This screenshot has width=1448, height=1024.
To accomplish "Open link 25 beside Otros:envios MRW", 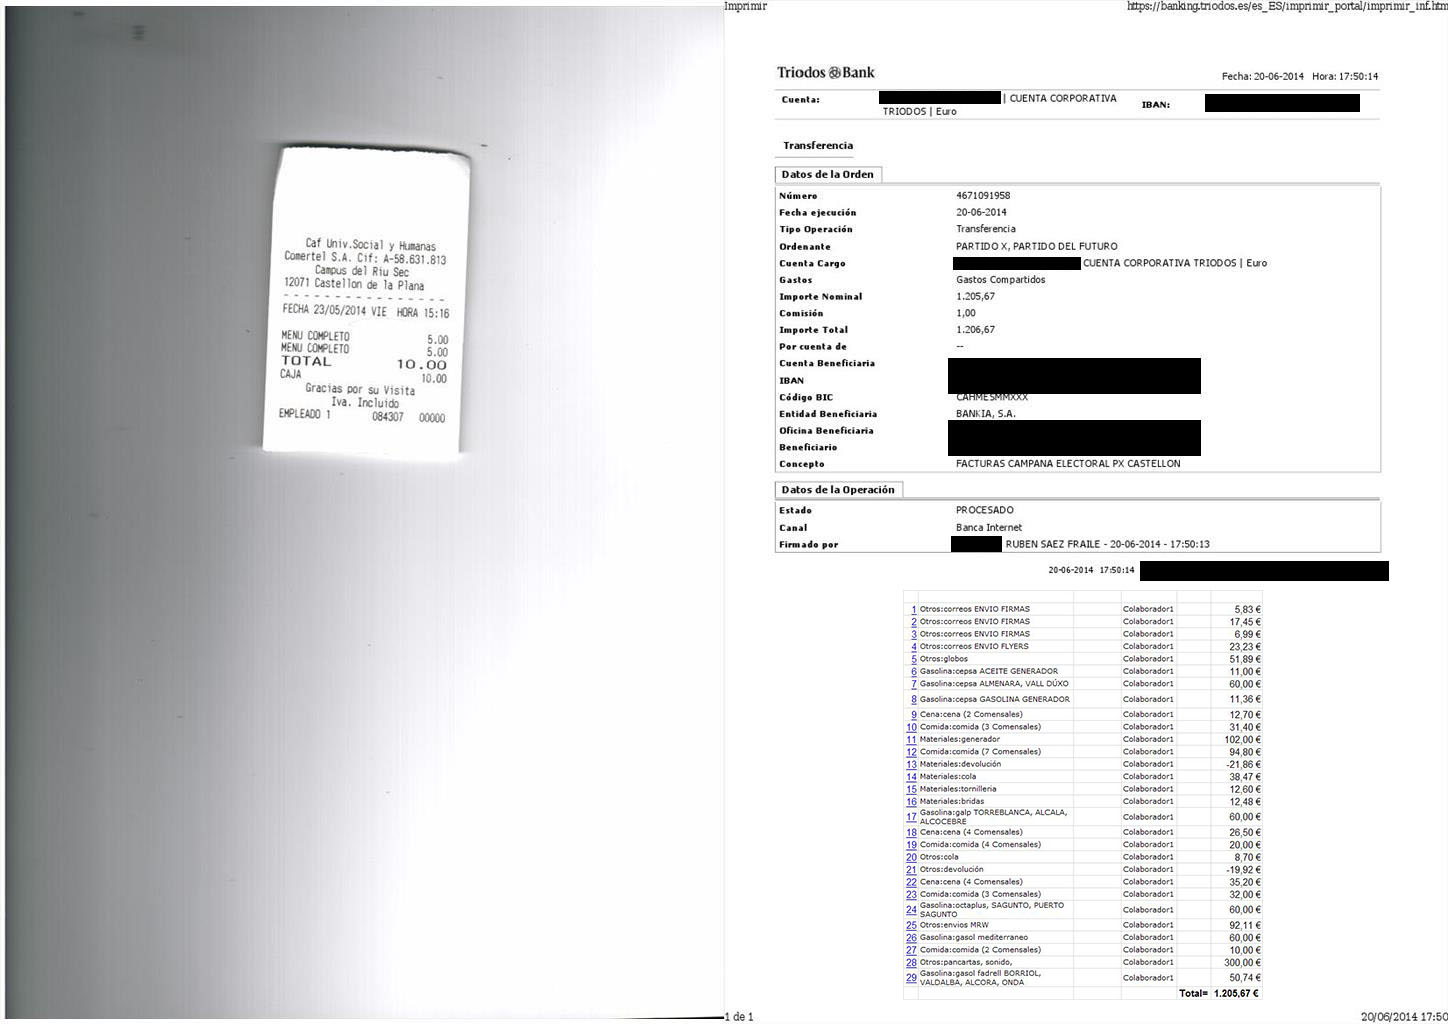I will (911, 925).
